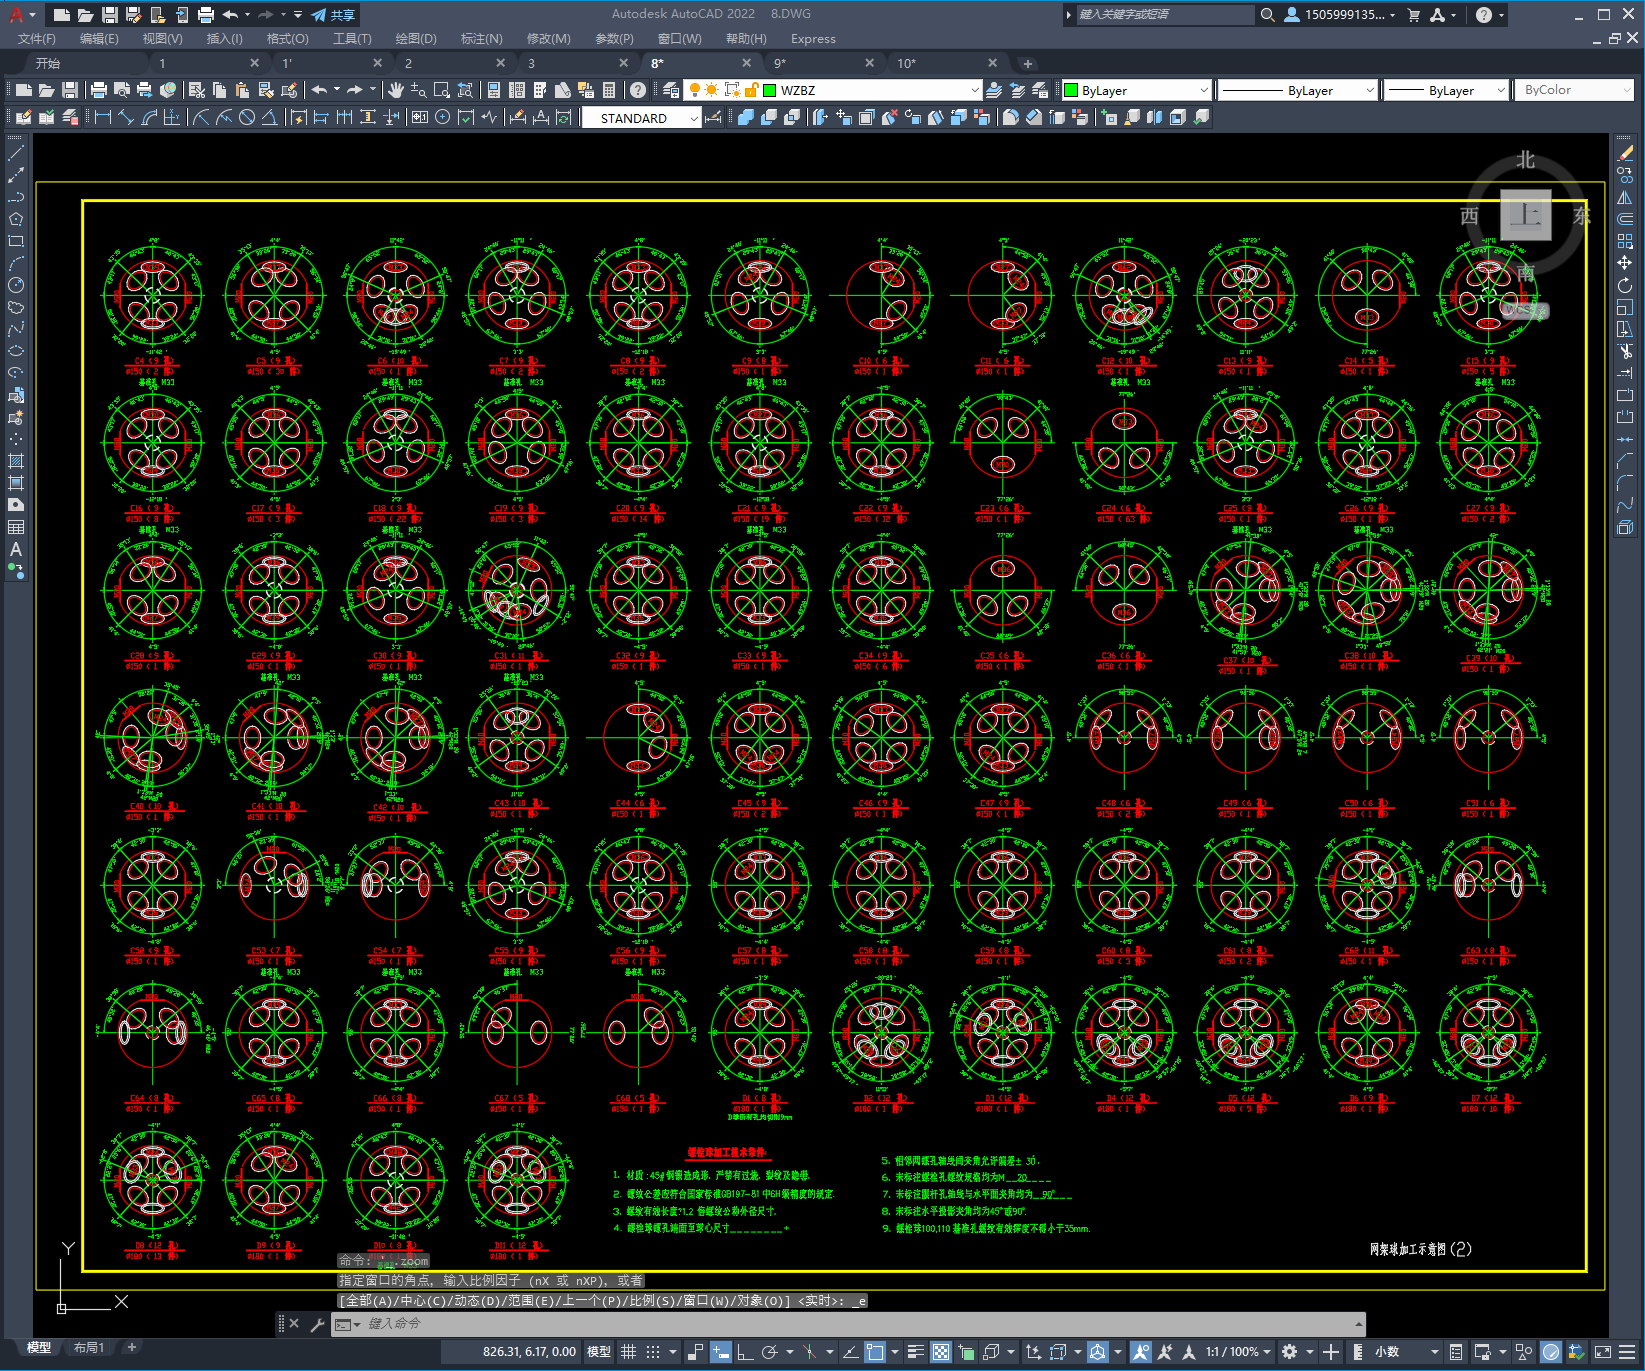Select the Arc Length dimension tool
Viewport: 1645px width, 1371px height.
tap(149, 118)
